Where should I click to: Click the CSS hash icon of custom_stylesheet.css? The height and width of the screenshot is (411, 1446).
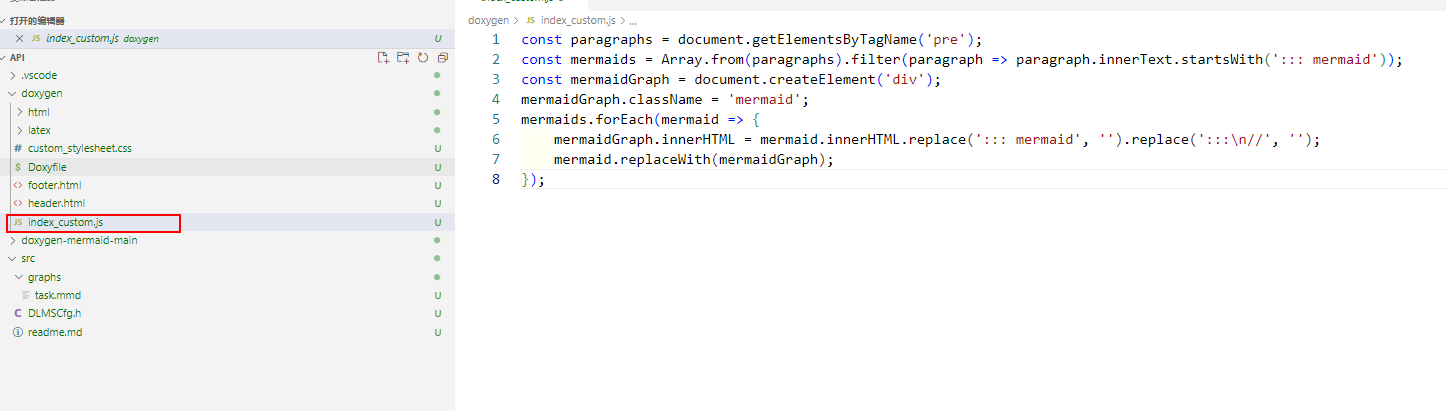[17, 148]
